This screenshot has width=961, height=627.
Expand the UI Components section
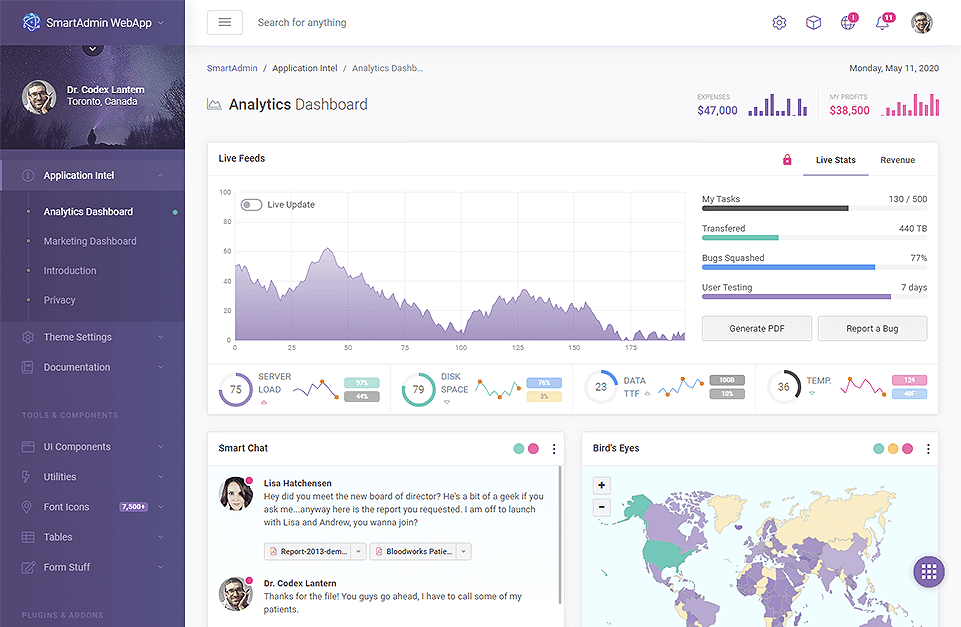(92, 447)
